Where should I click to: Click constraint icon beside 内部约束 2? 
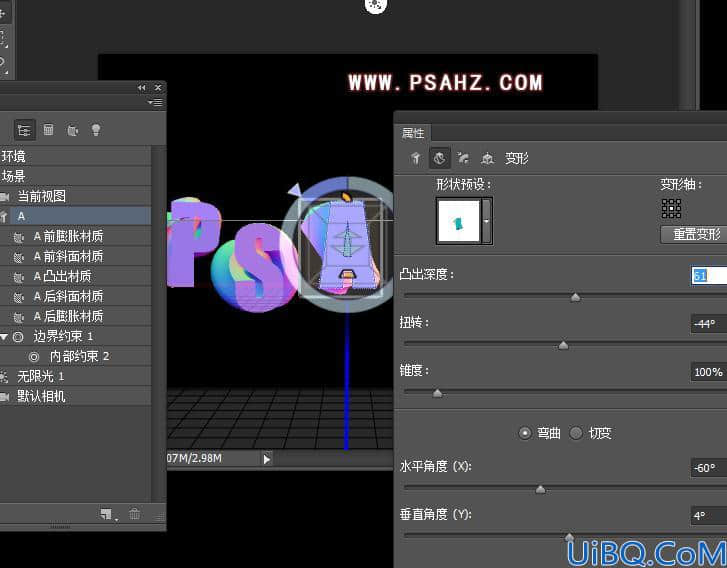pyautogui.click(x=34, y=357)
